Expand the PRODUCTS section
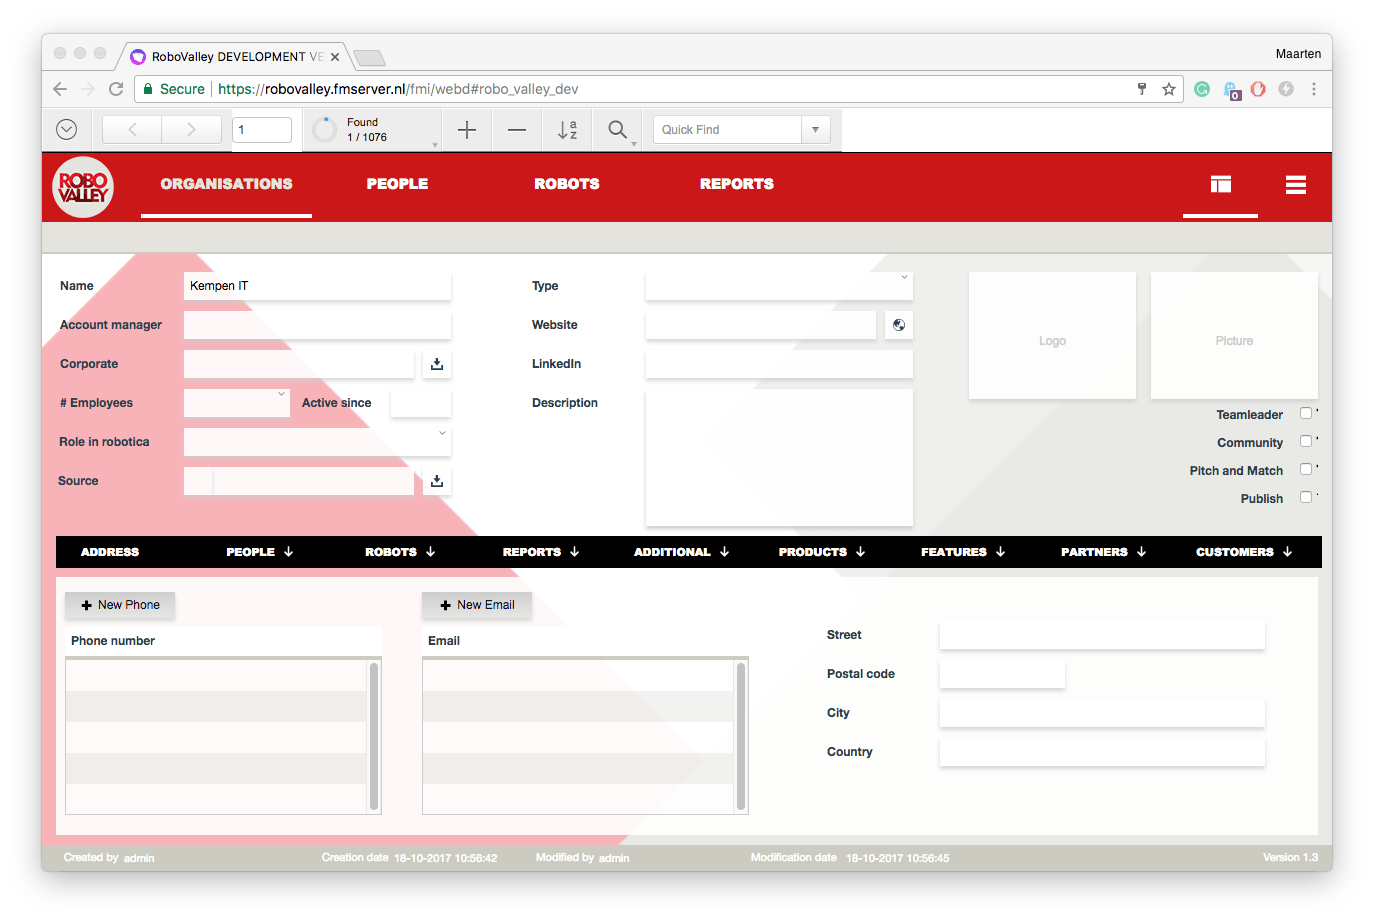This screenshot has height=921, width=1374. (x=822, y=552)
